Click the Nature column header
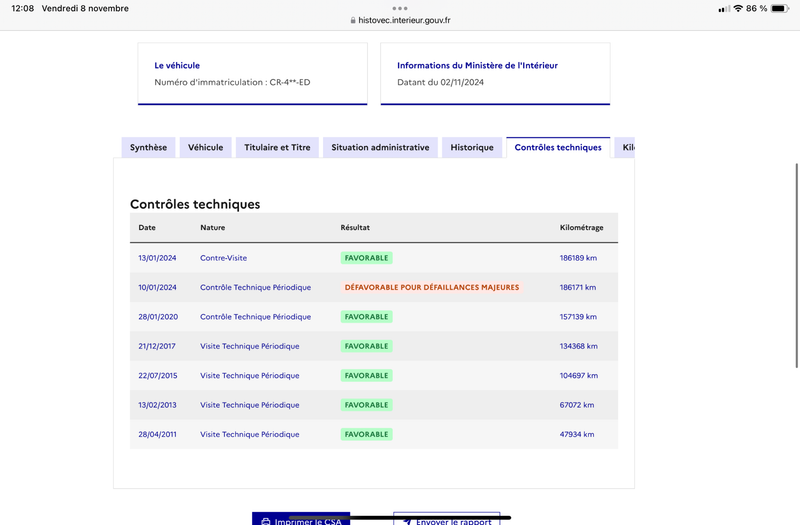Image resolution: width=800 pixels, height=525 pixels. click(x=213, y=228)
